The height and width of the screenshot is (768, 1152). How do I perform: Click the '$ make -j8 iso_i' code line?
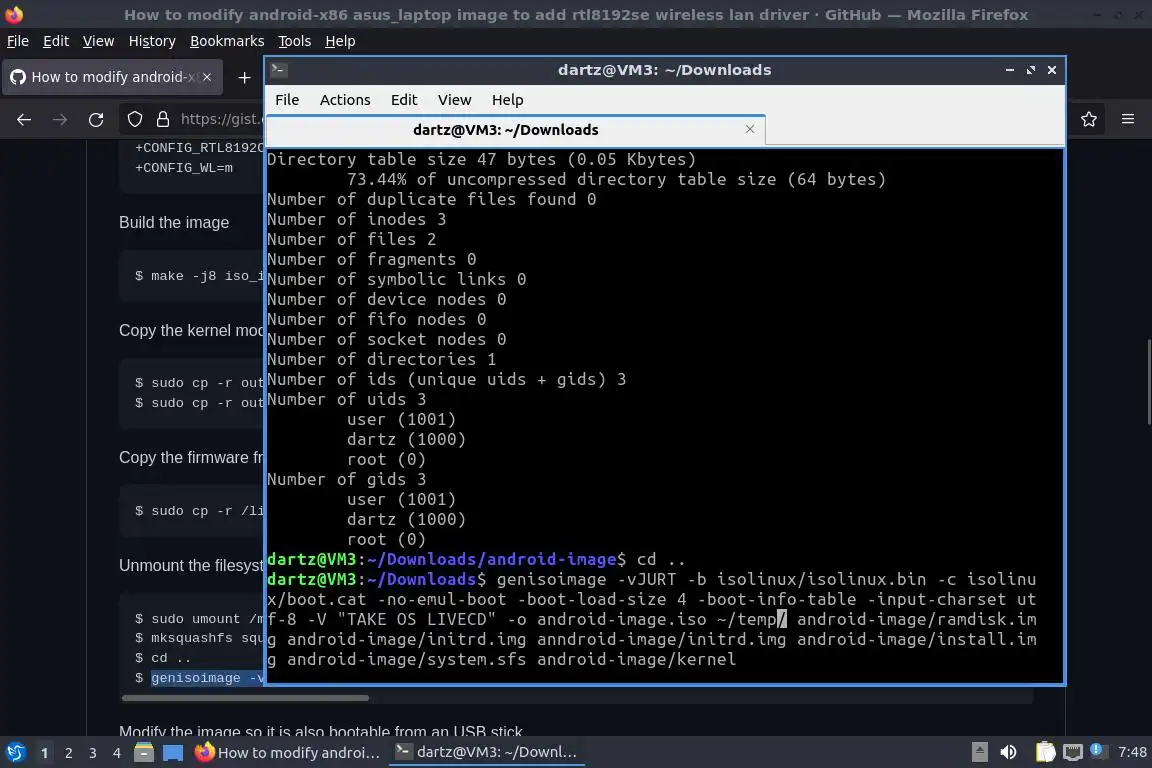click(x=199, y=276)
